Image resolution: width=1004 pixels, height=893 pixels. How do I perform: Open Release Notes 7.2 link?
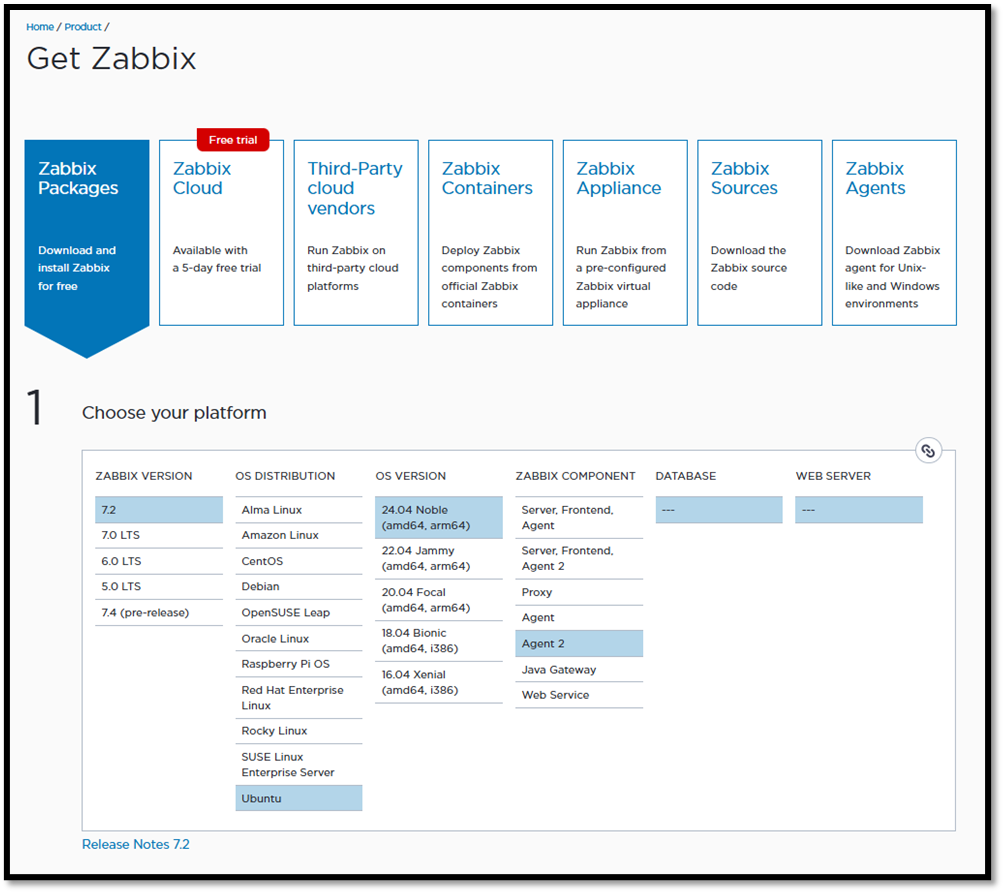pyautogui.click(x=136, y=845)
